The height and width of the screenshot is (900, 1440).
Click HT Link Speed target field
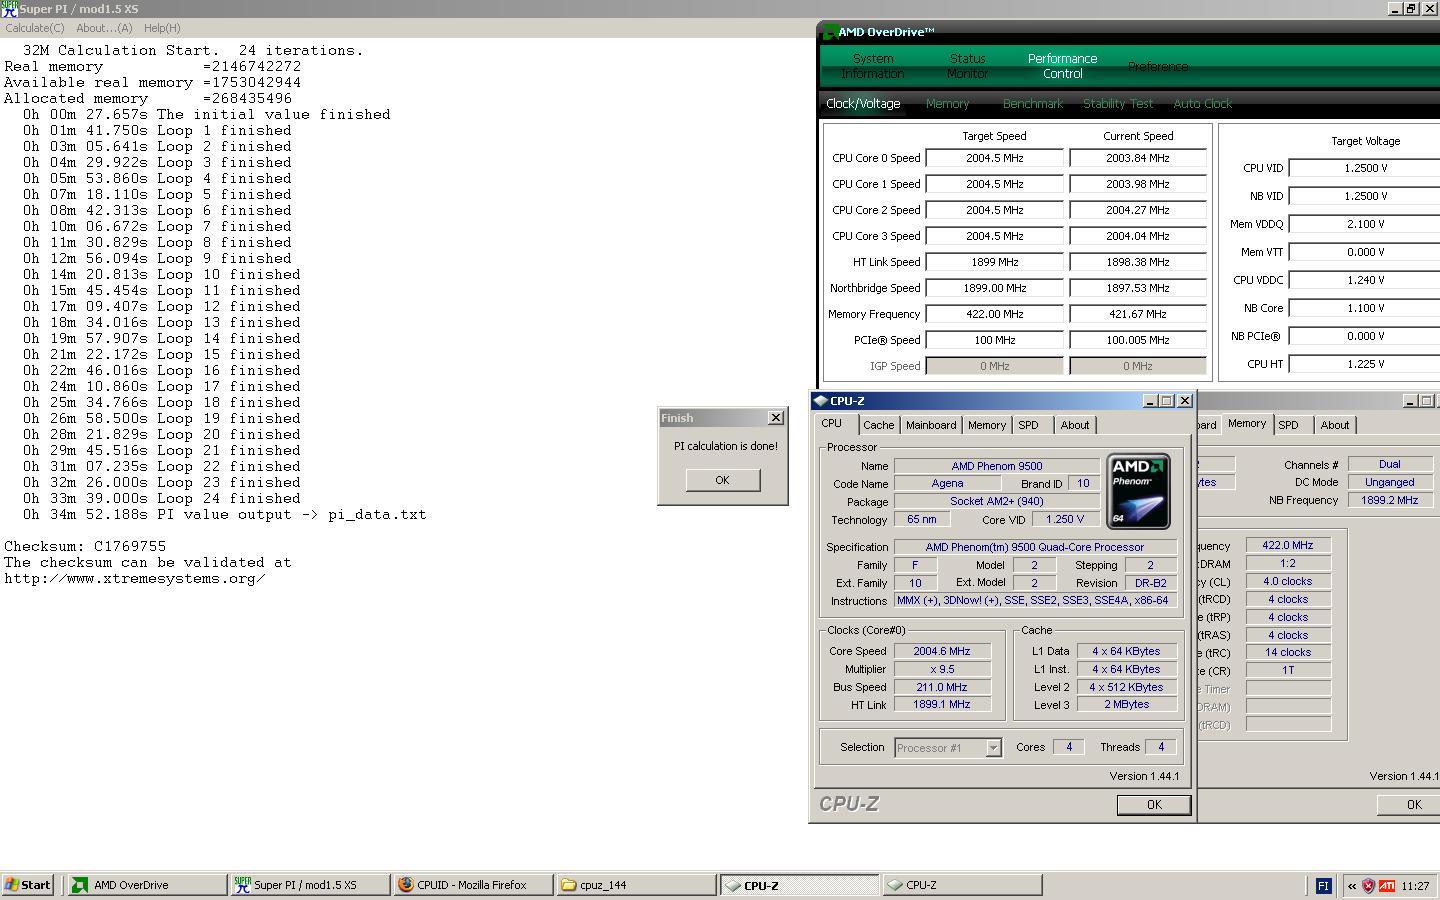pos(994,262)
